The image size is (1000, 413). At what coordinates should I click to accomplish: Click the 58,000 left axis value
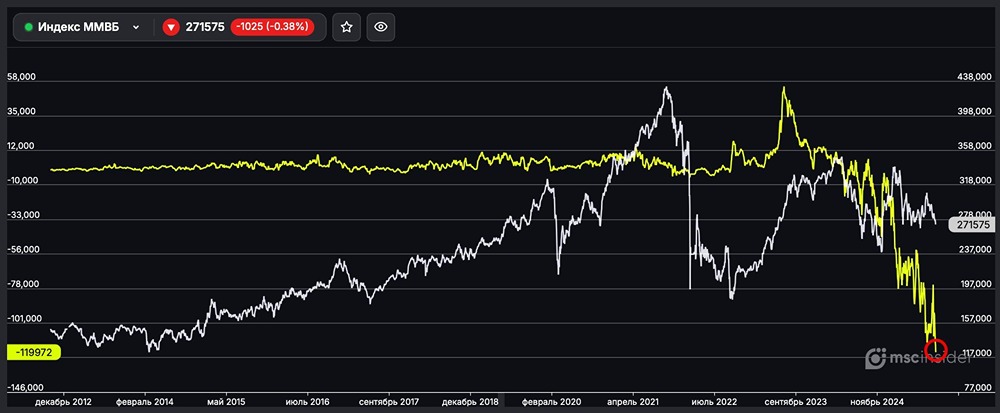point(21,76)
